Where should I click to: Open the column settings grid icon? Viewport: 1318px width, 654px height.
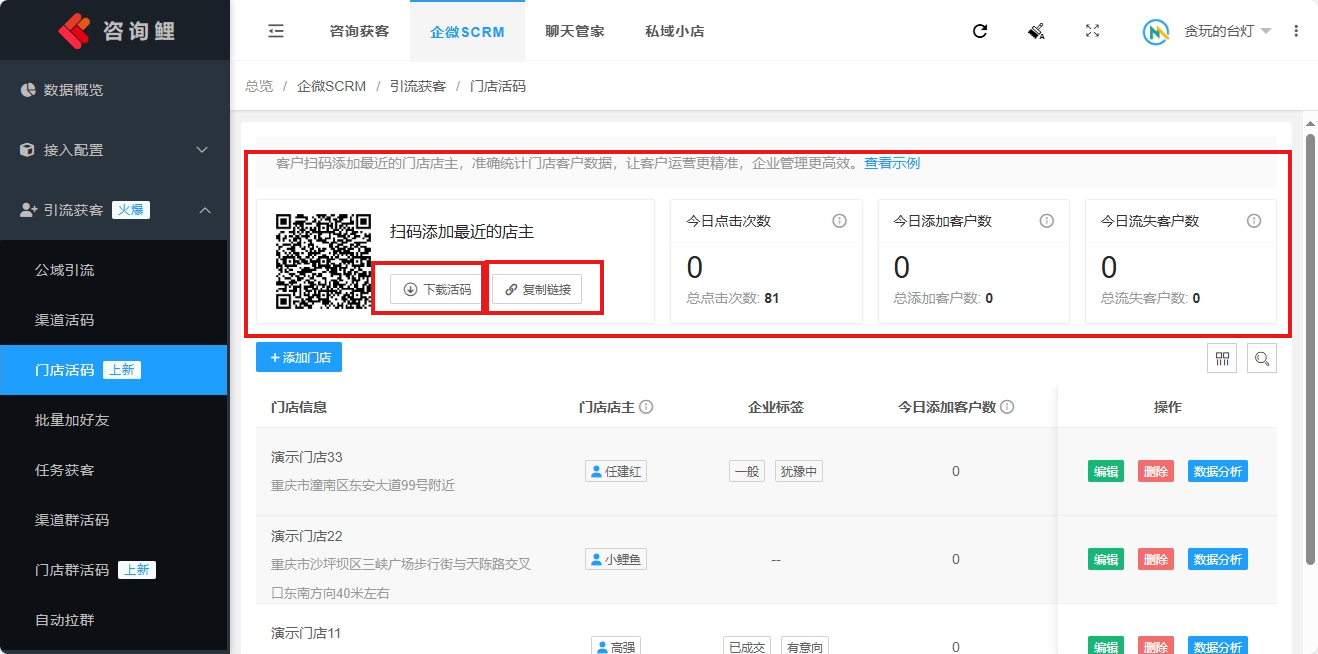click(x=1222, y=358)
